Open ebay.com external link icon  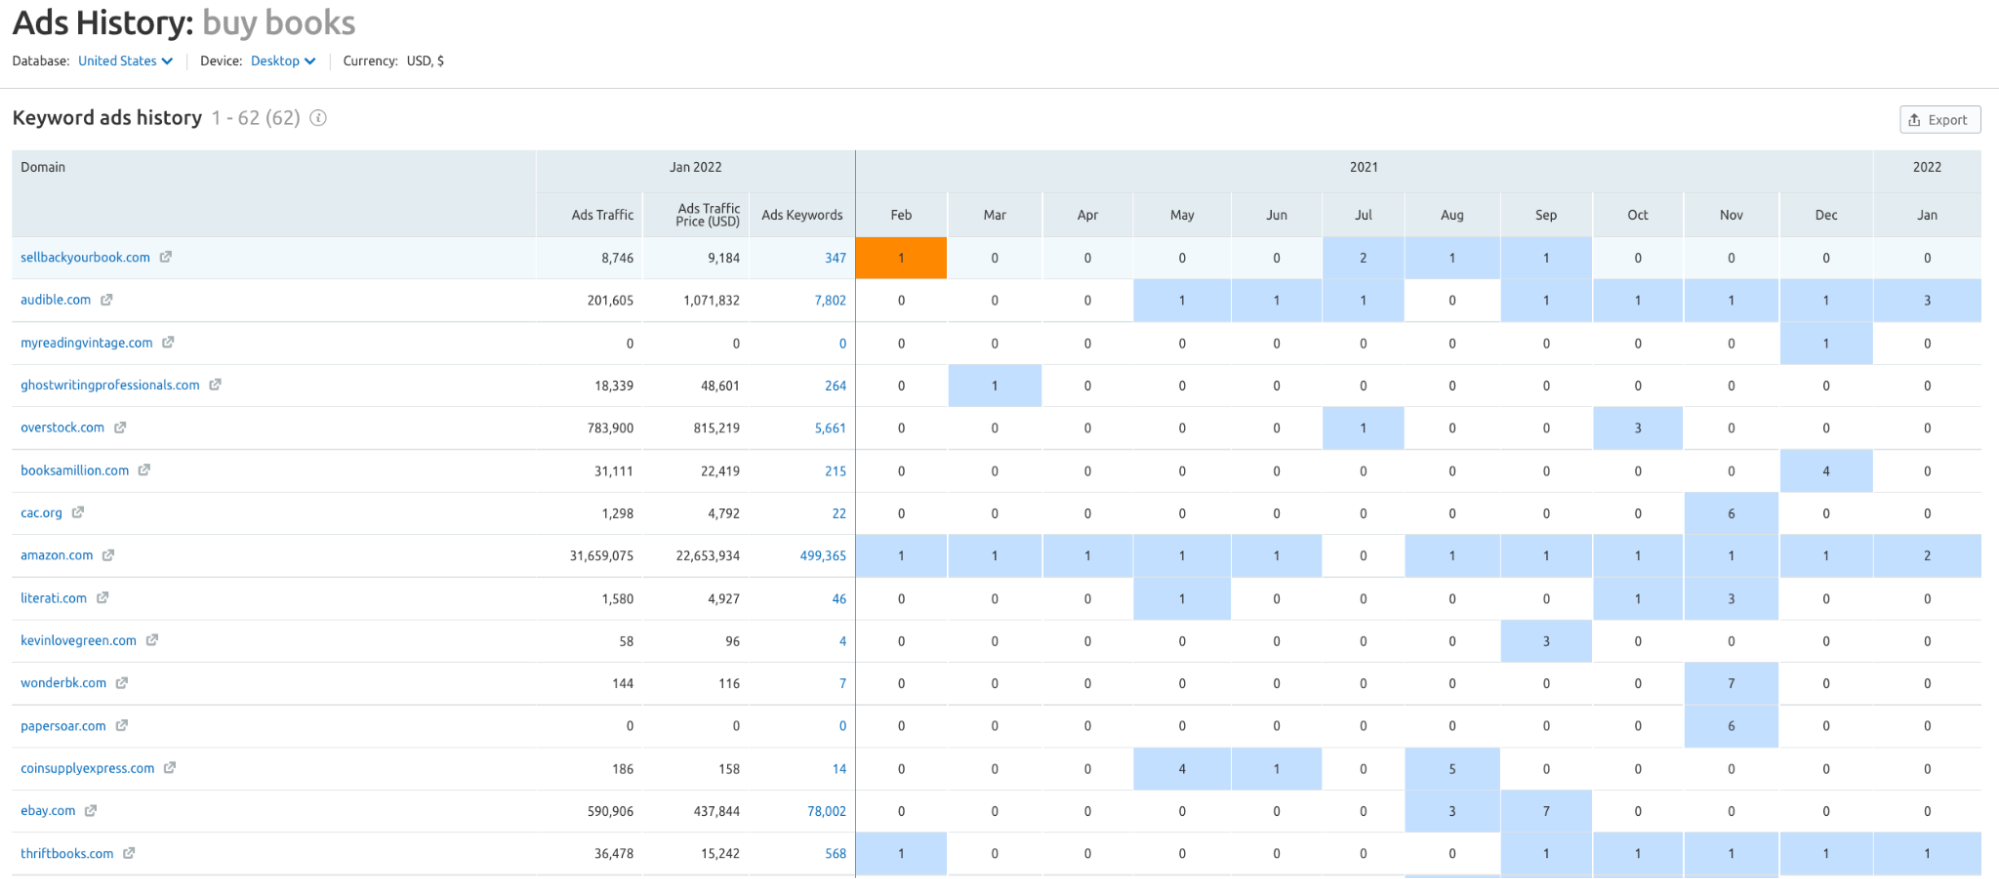91,811
